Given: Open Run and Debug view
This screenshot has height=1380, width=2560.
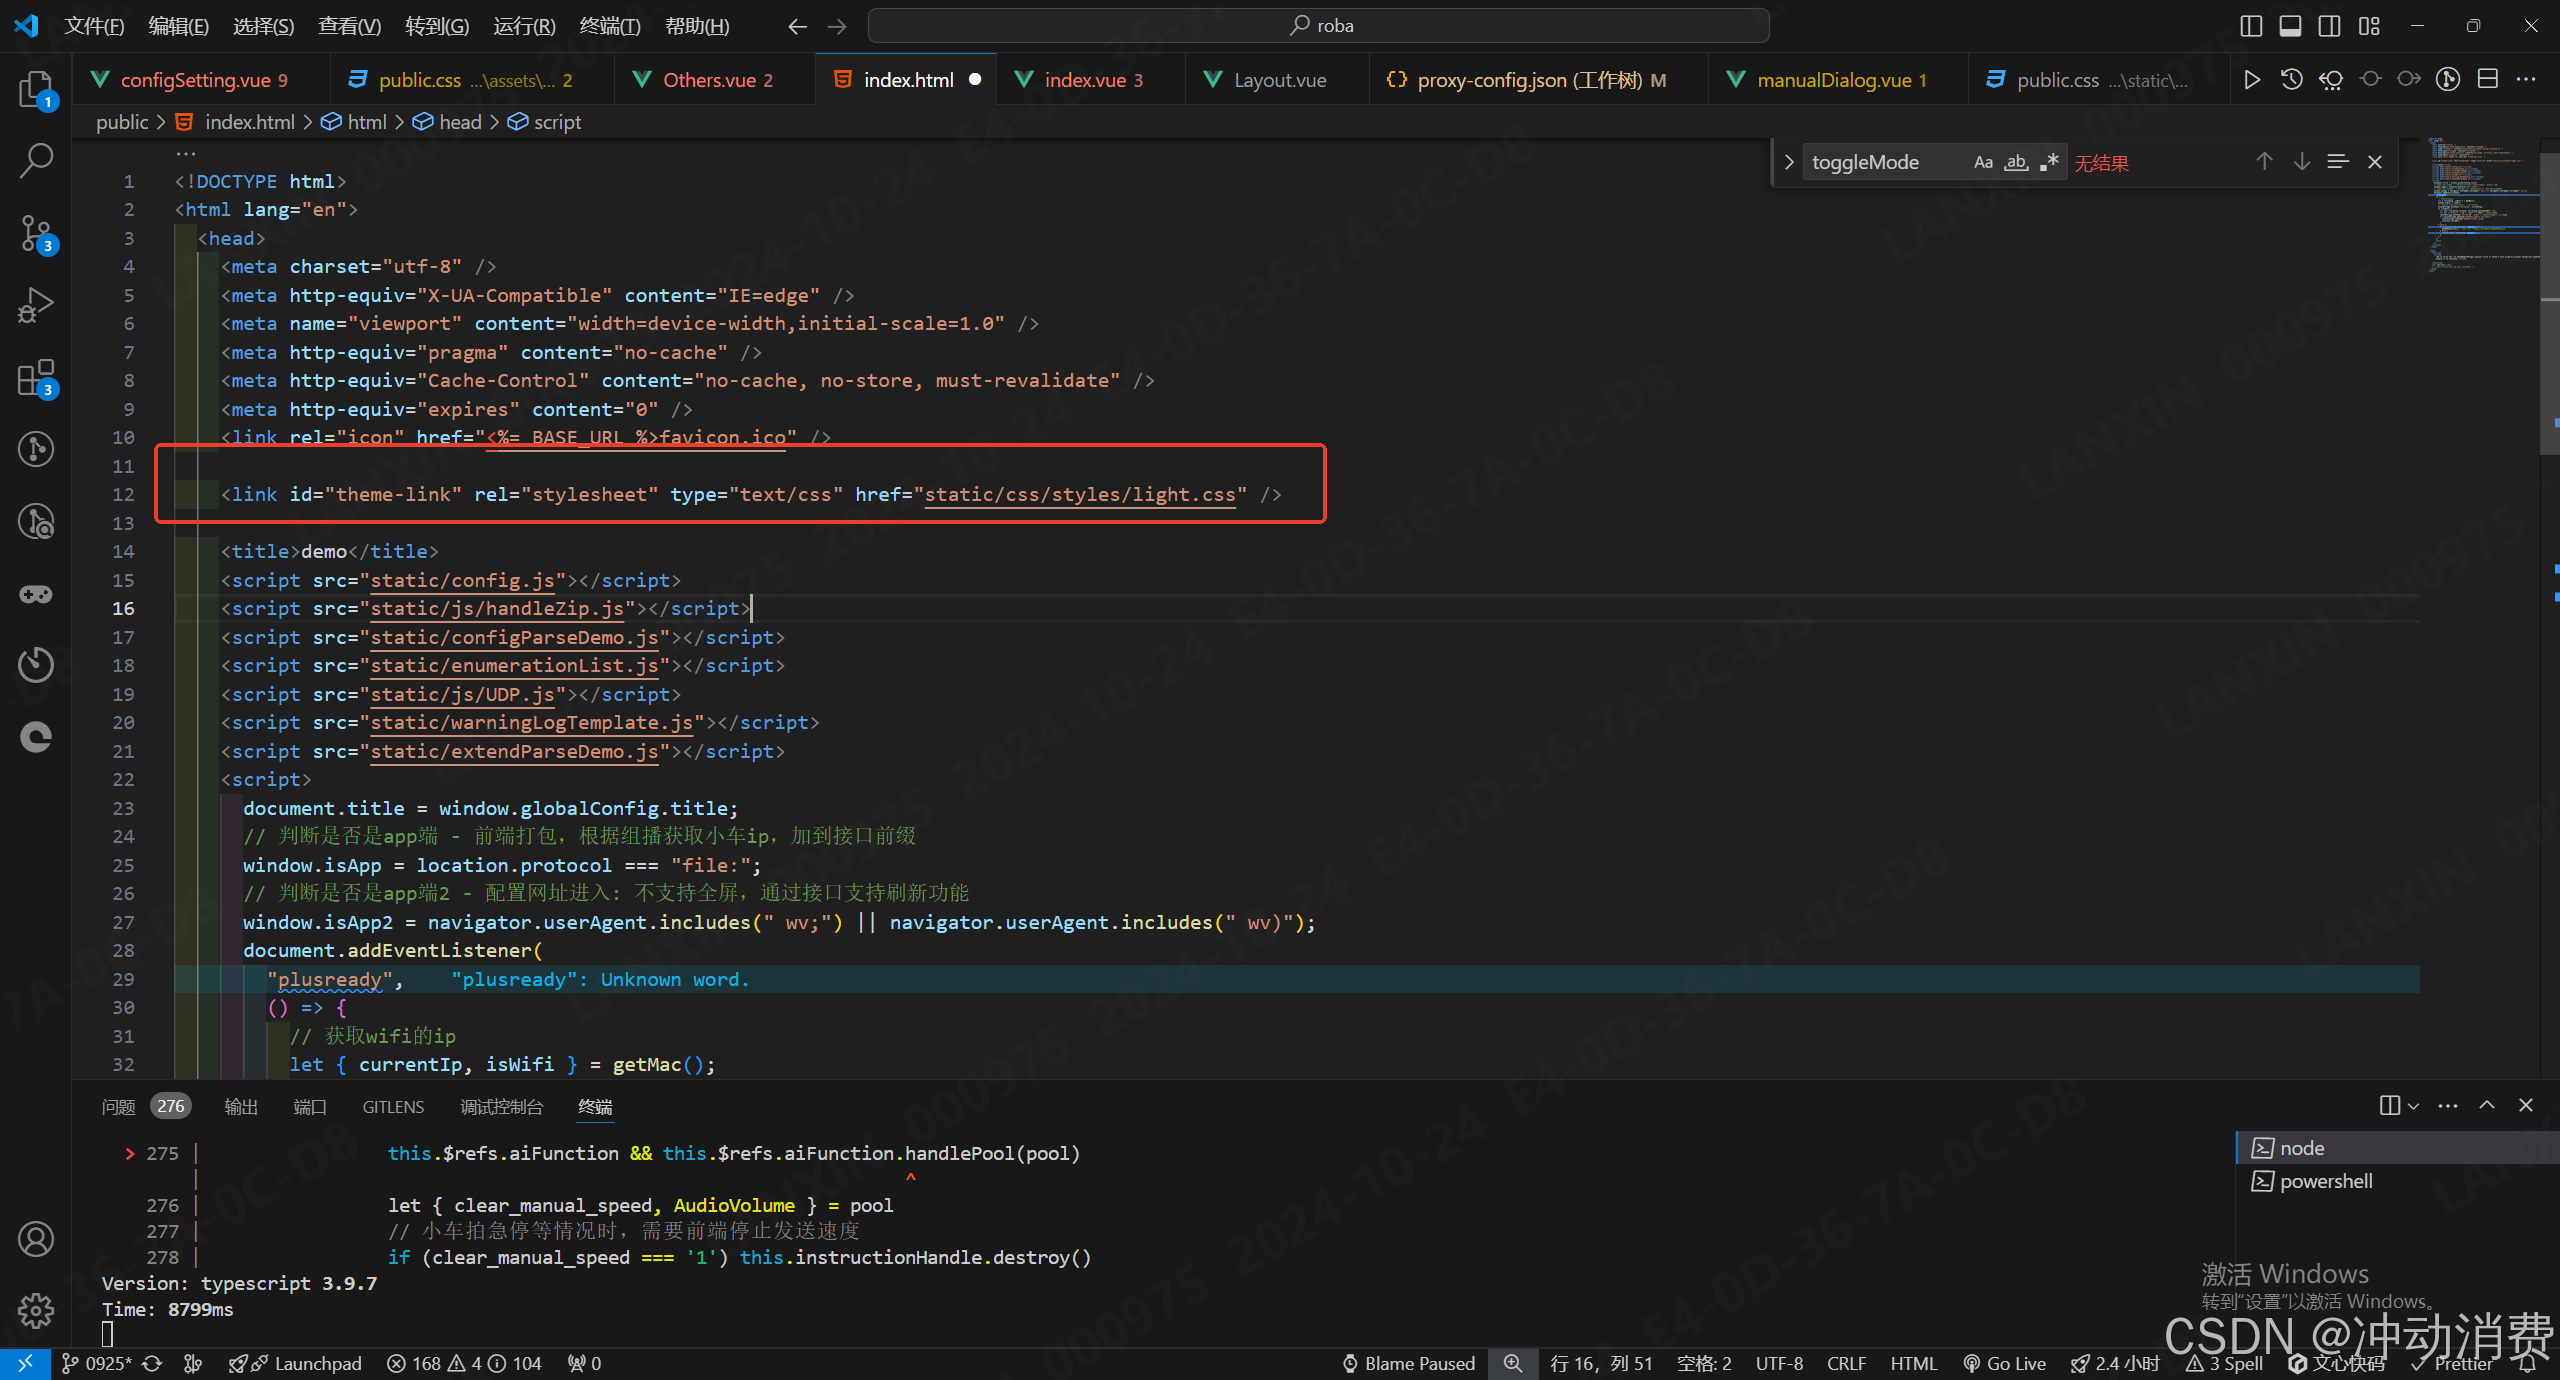Looking at the screenshot, I should tap(36, 305).
